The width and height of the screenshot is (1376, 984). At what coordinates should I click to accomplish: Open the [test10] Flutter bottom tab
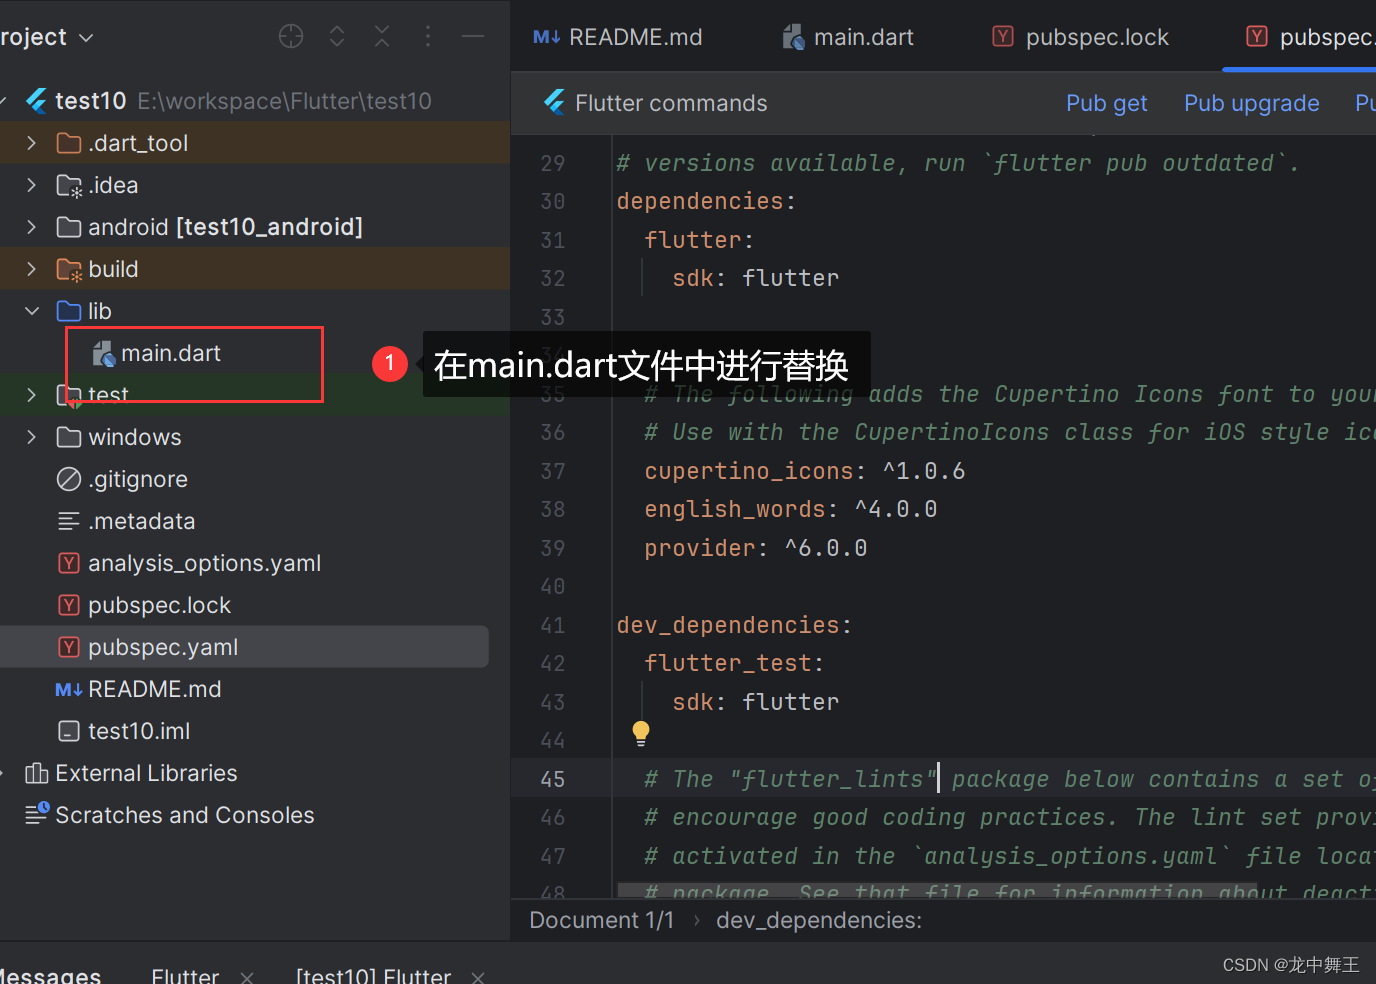(x=373, y=975)
